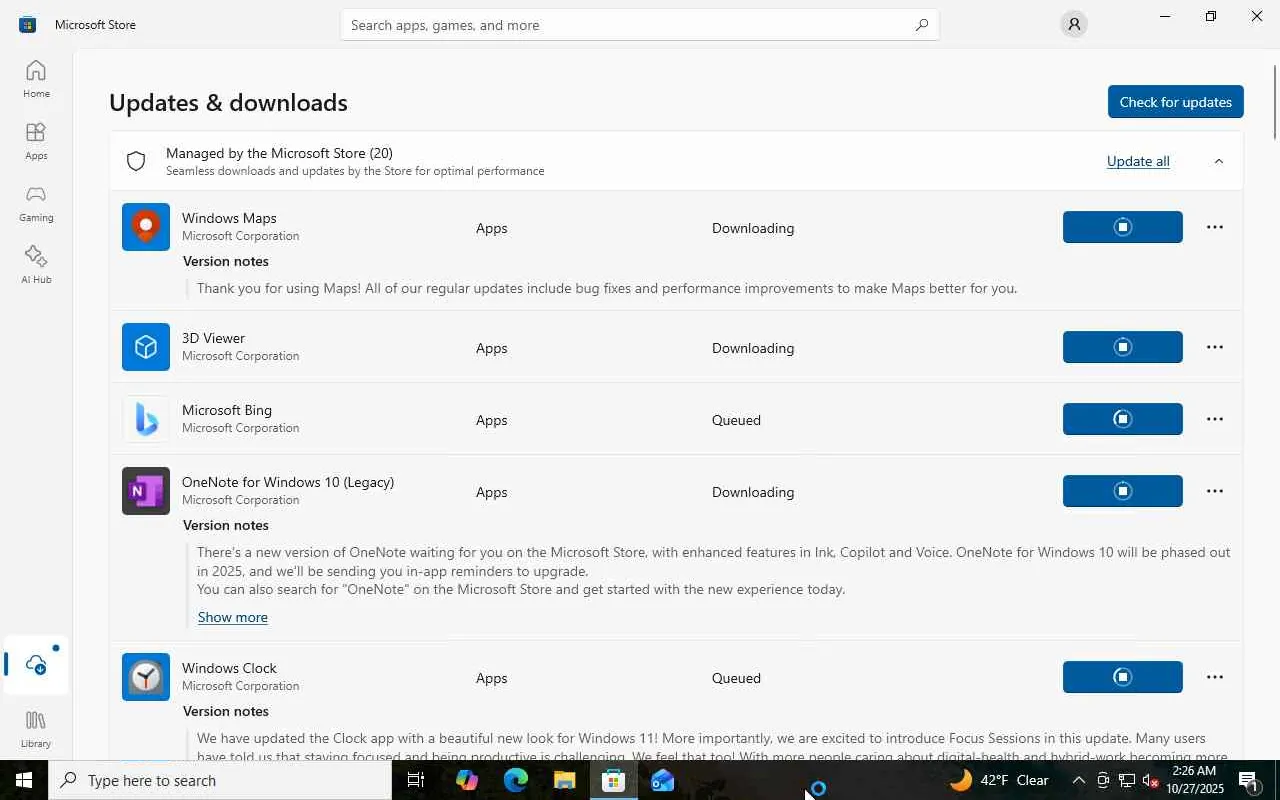Open more options for Windows Clock
The width and height of the screenshot is (1280, 800).
pyautogui.click(x=1215, y=677)
